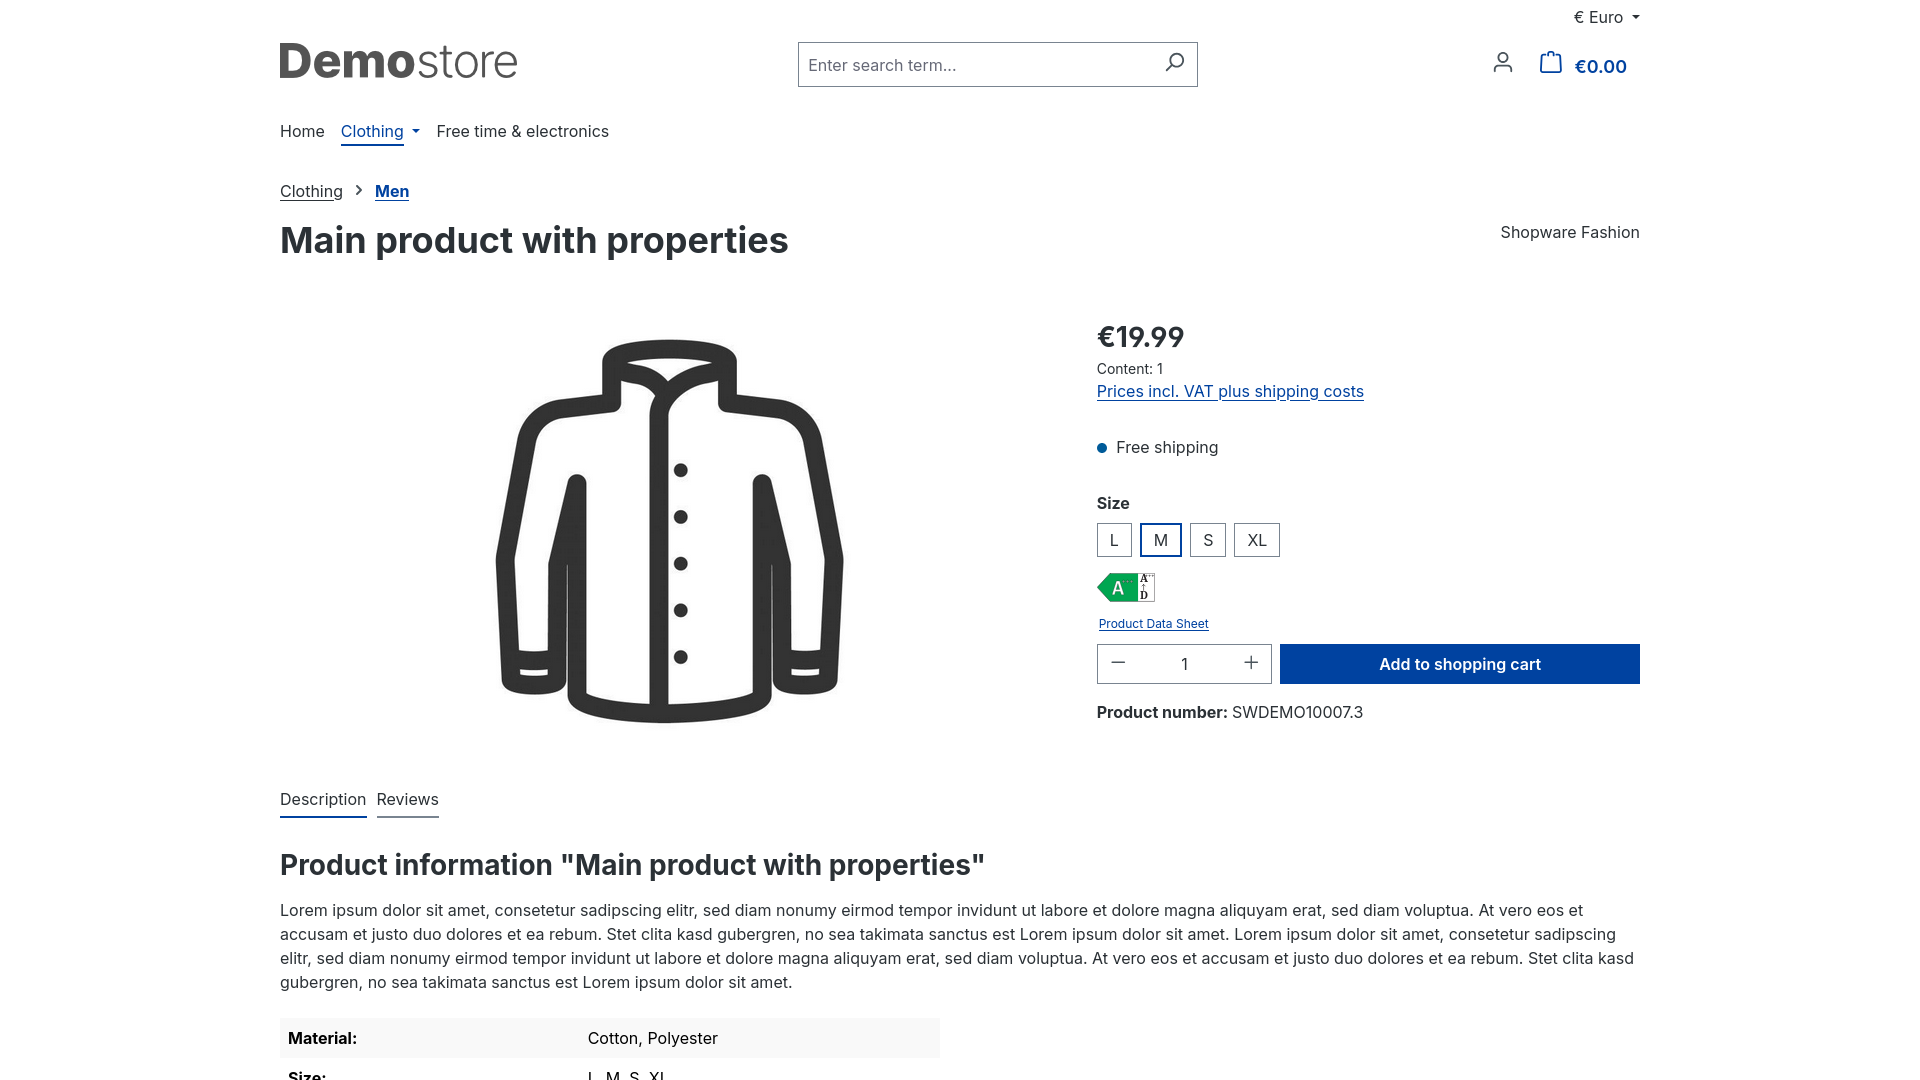
Task: Click Add to shopping cart button
Action: click(x=1459, y=664)
